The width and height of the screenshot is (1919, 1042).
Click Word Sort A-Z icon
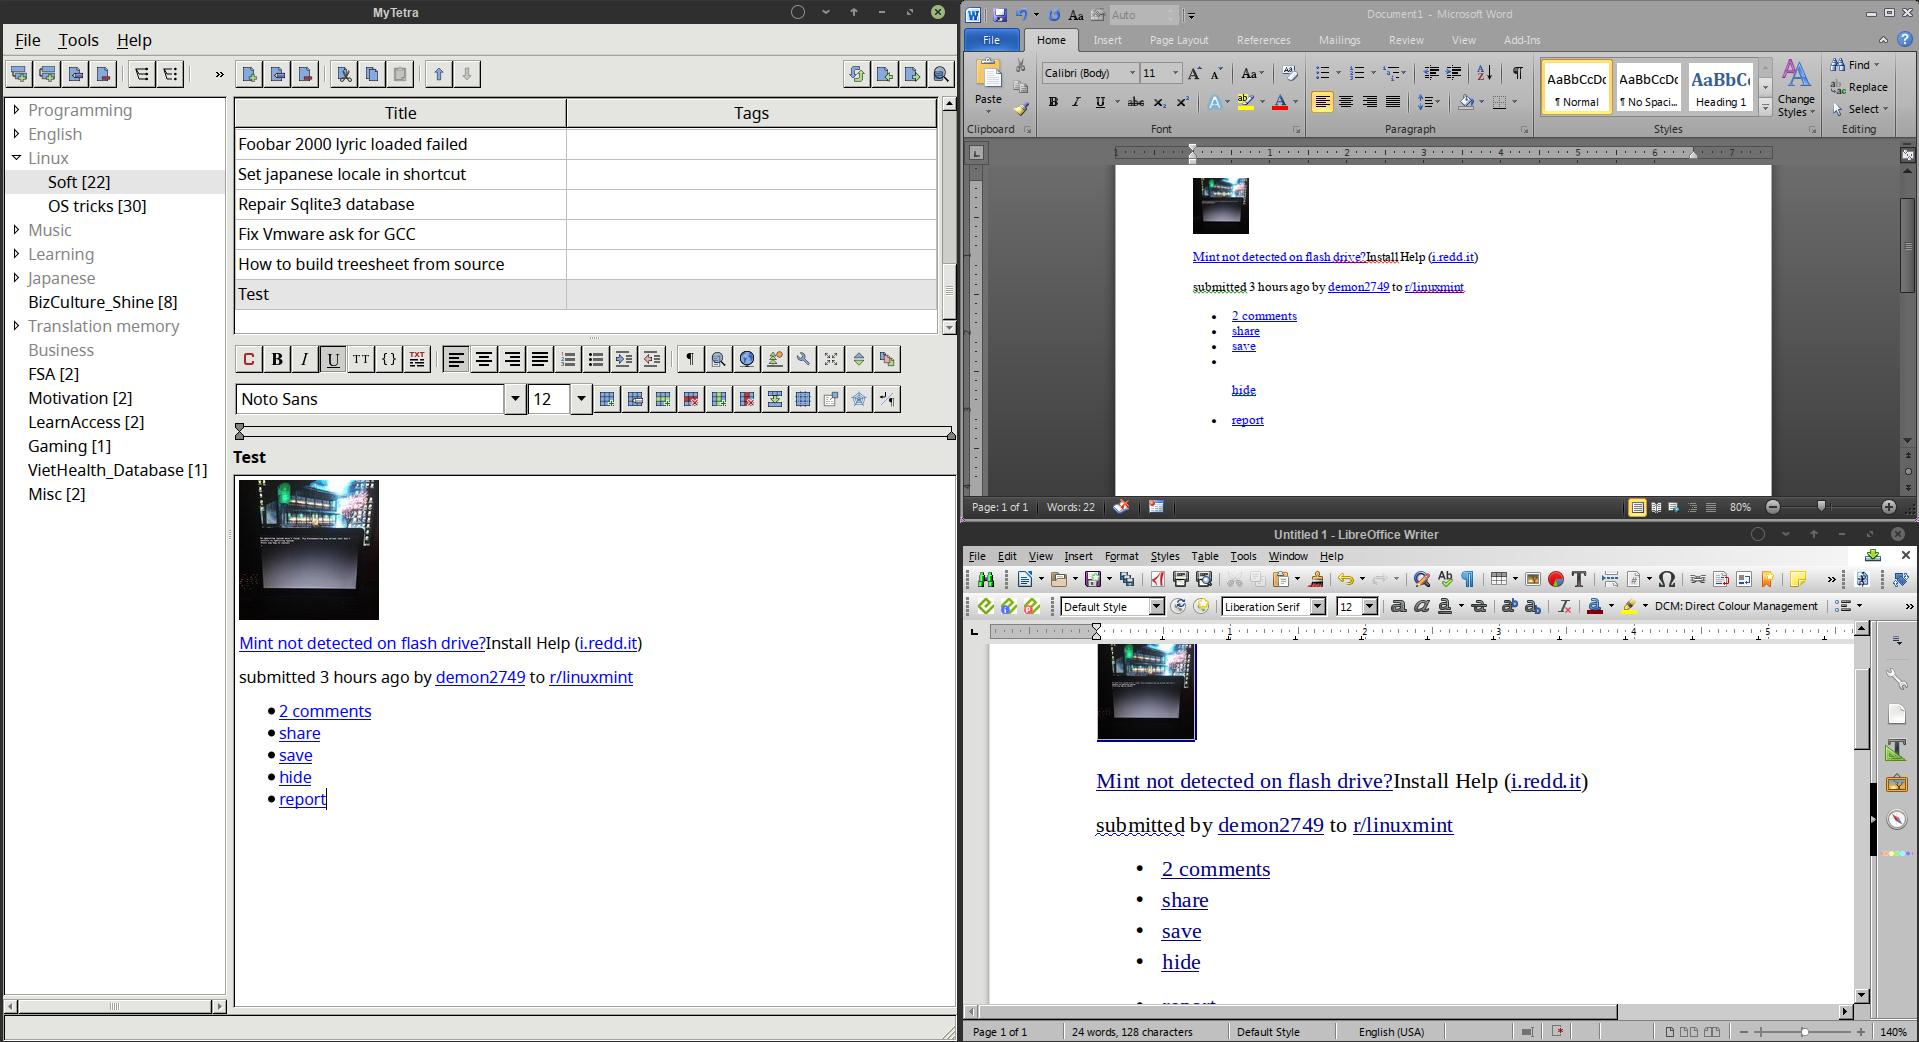click(1485, 73)
